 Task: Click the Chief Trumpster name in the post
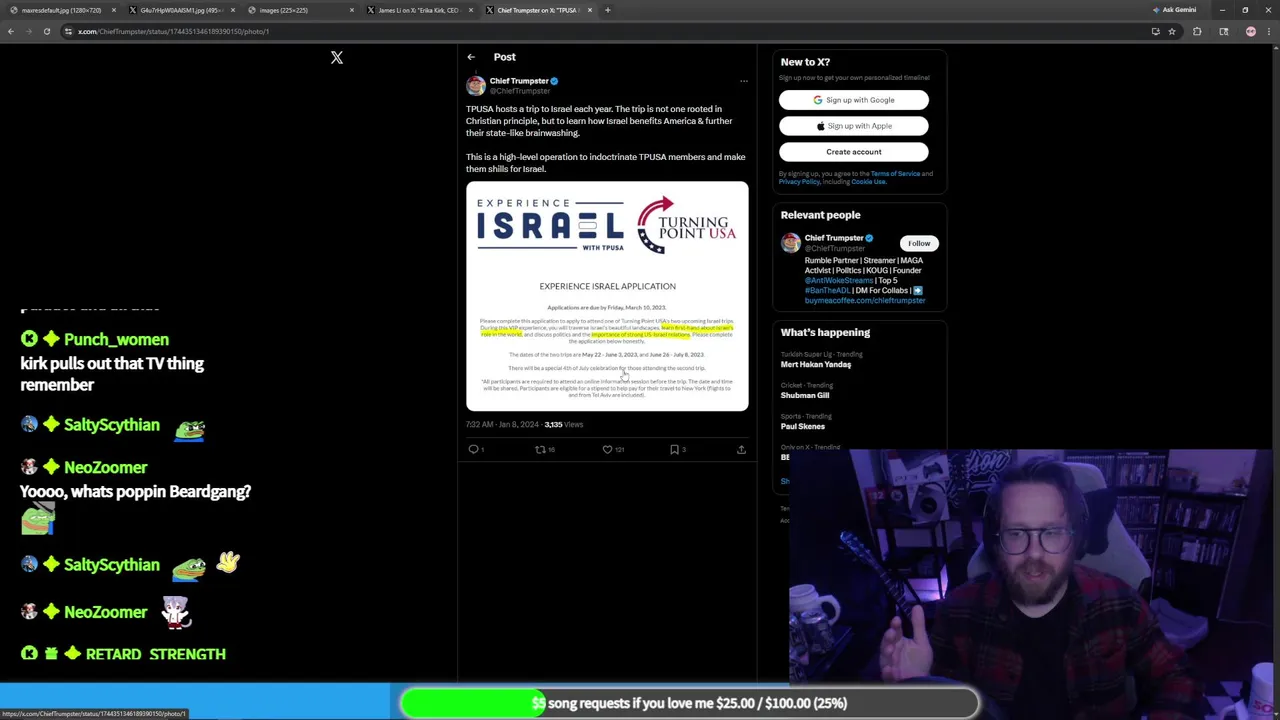pos(518,81)
